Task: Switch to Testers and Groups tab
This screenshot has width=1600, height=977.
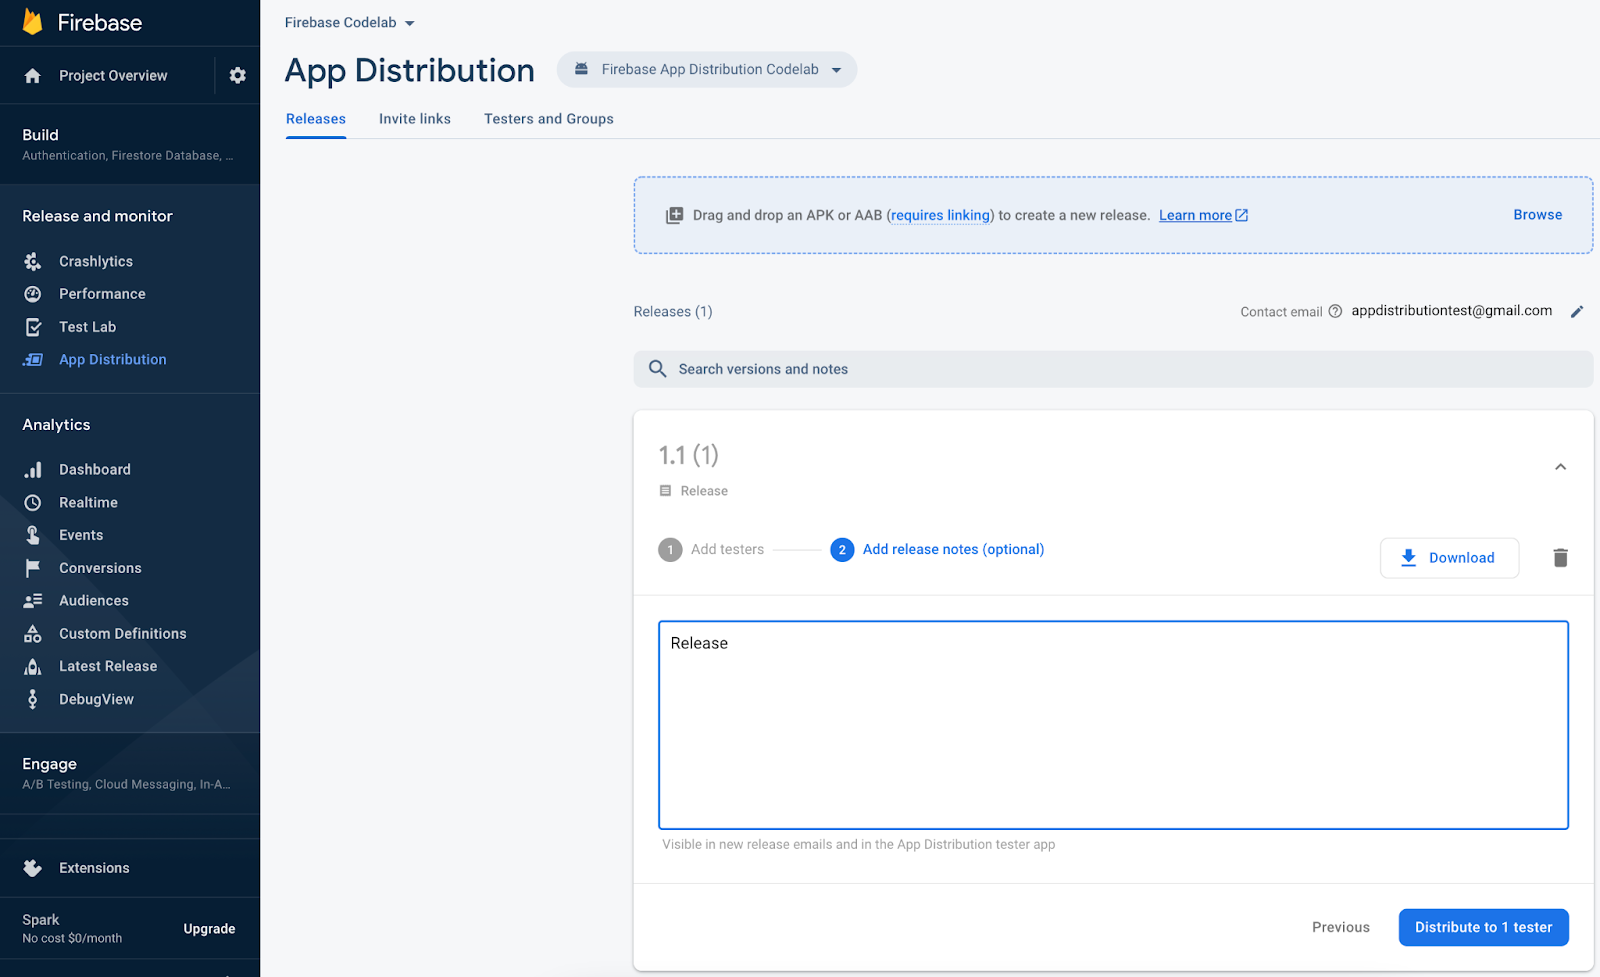Action: point(548,119)
